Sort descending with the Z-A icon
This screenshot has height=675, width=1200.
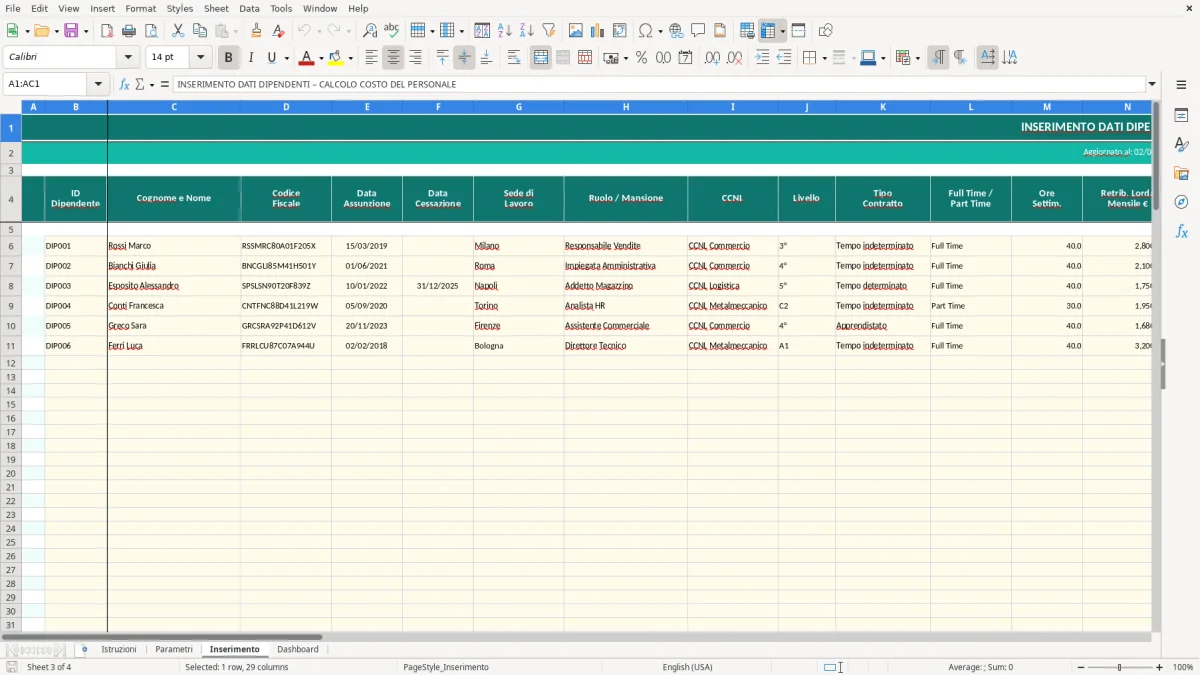[526, 31]
